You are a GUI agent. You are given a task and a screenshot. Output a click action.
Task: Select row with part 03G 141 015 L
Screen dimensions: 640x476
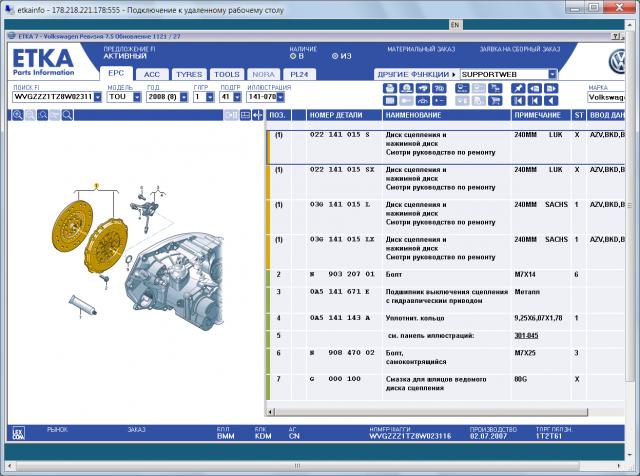coord(446,217)
